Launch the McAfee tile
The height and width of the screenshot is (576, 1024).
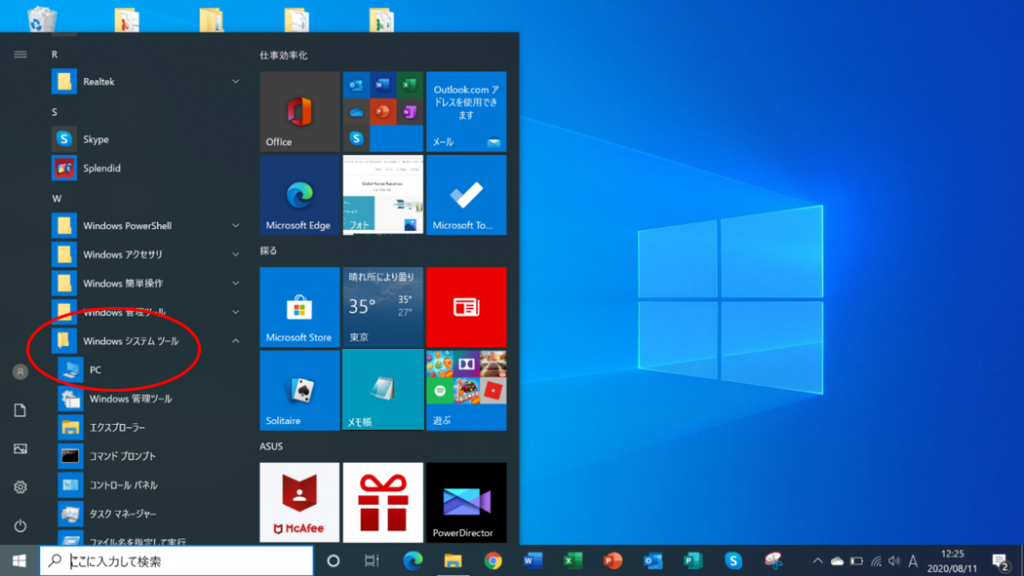point(299,502)
